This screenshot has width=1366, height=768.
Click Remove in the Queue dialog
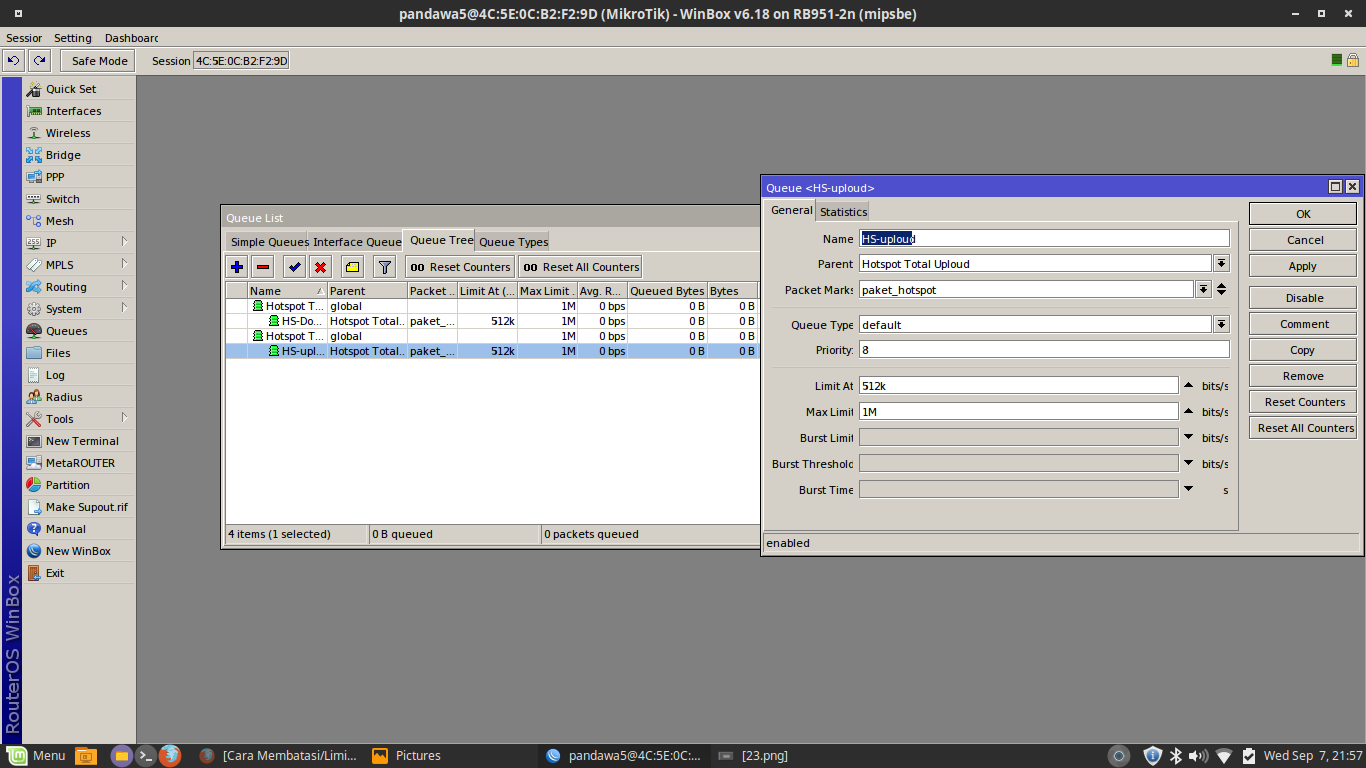coord(1303,376)
